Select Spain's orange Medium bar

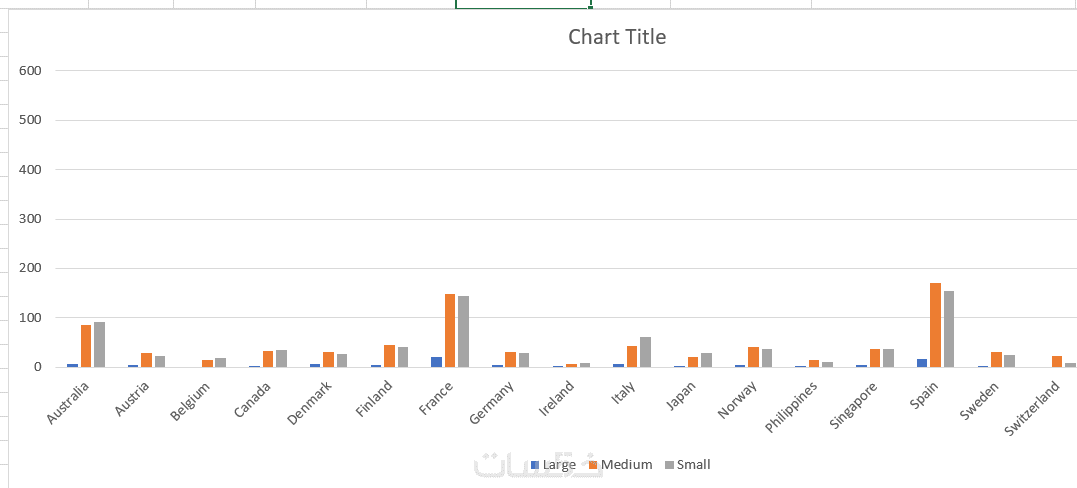tap(935, 325)
